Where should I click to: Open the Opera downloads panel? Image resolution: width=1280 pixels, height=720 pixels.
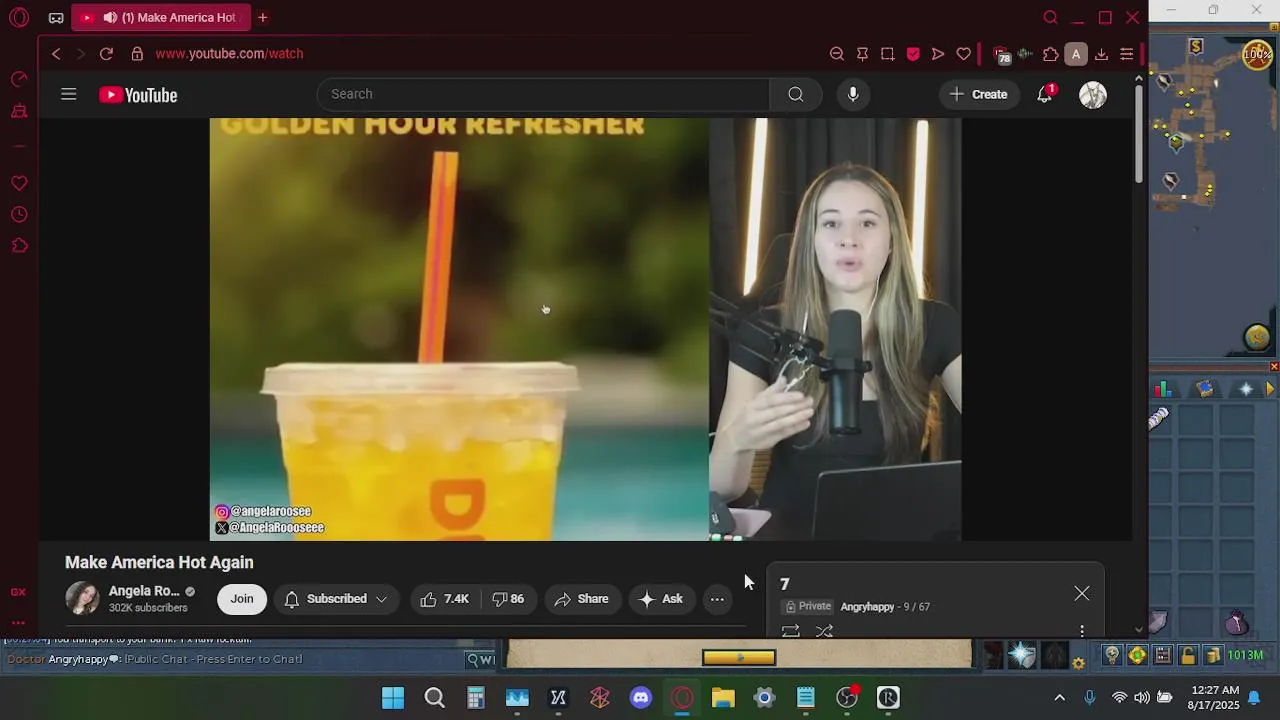pos(1101,54)
